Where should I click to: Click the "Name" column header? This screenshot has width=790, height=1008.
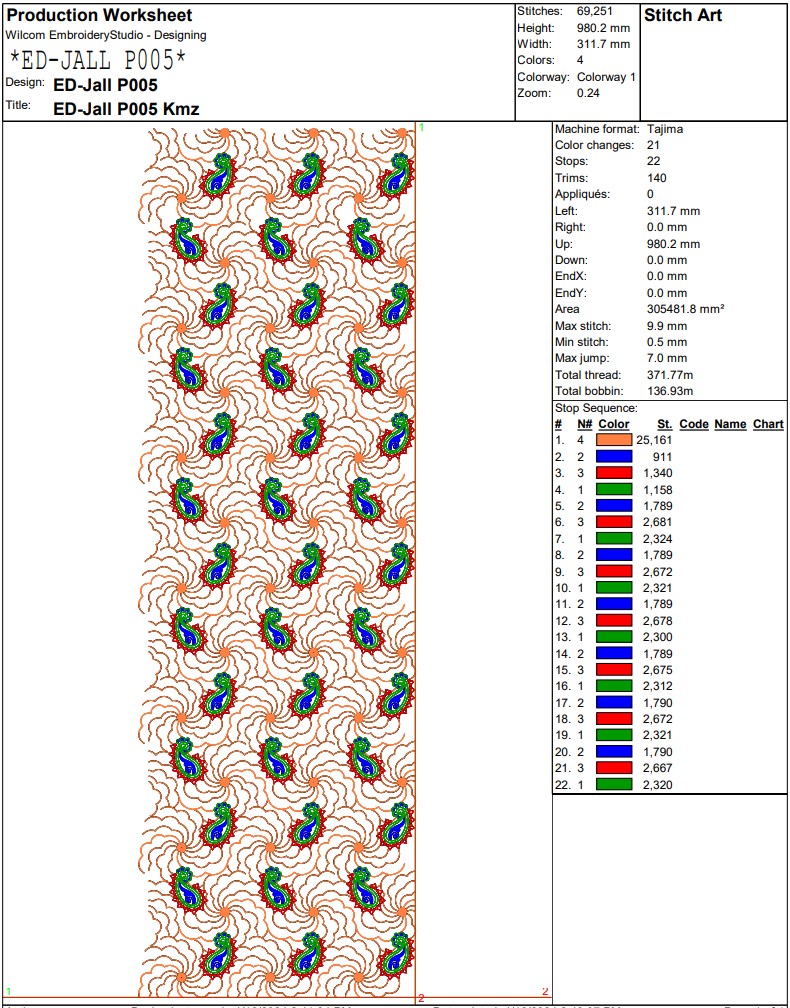tap(730, 424)
